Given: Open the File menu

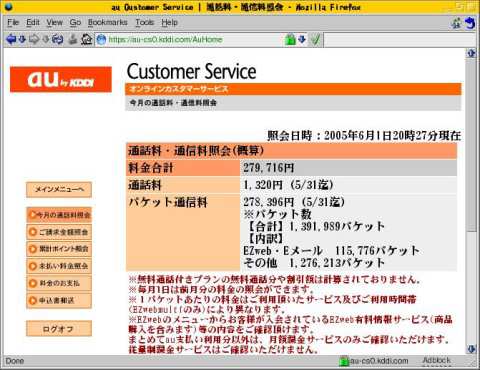Looking at the screenshot, I should pyautogui.click(x=13, y=23).
